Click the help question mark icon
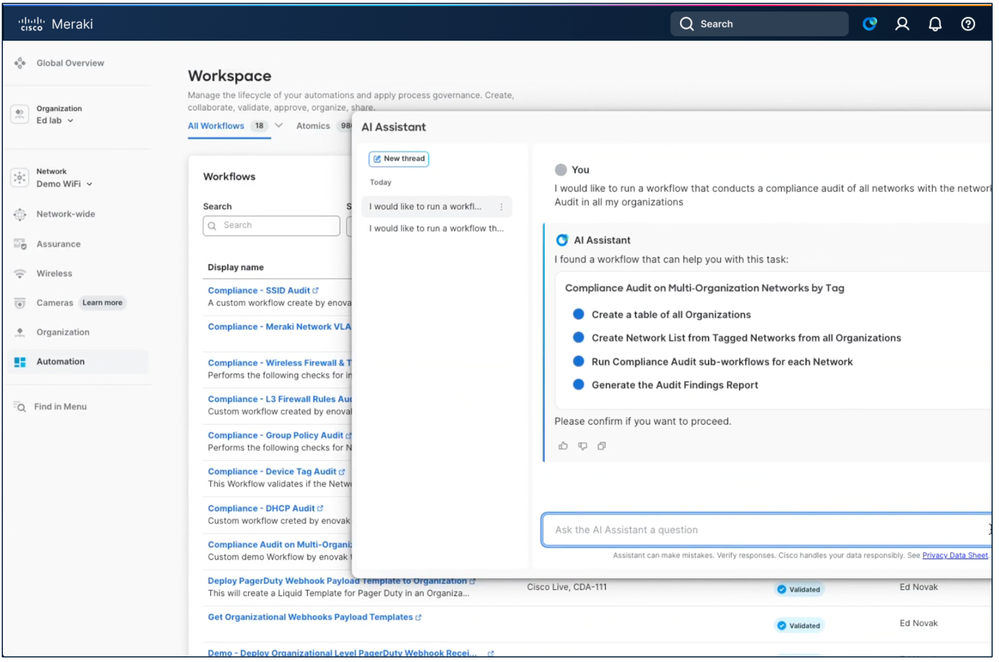Viewport: 999px width, 662px height. point(968,24)
